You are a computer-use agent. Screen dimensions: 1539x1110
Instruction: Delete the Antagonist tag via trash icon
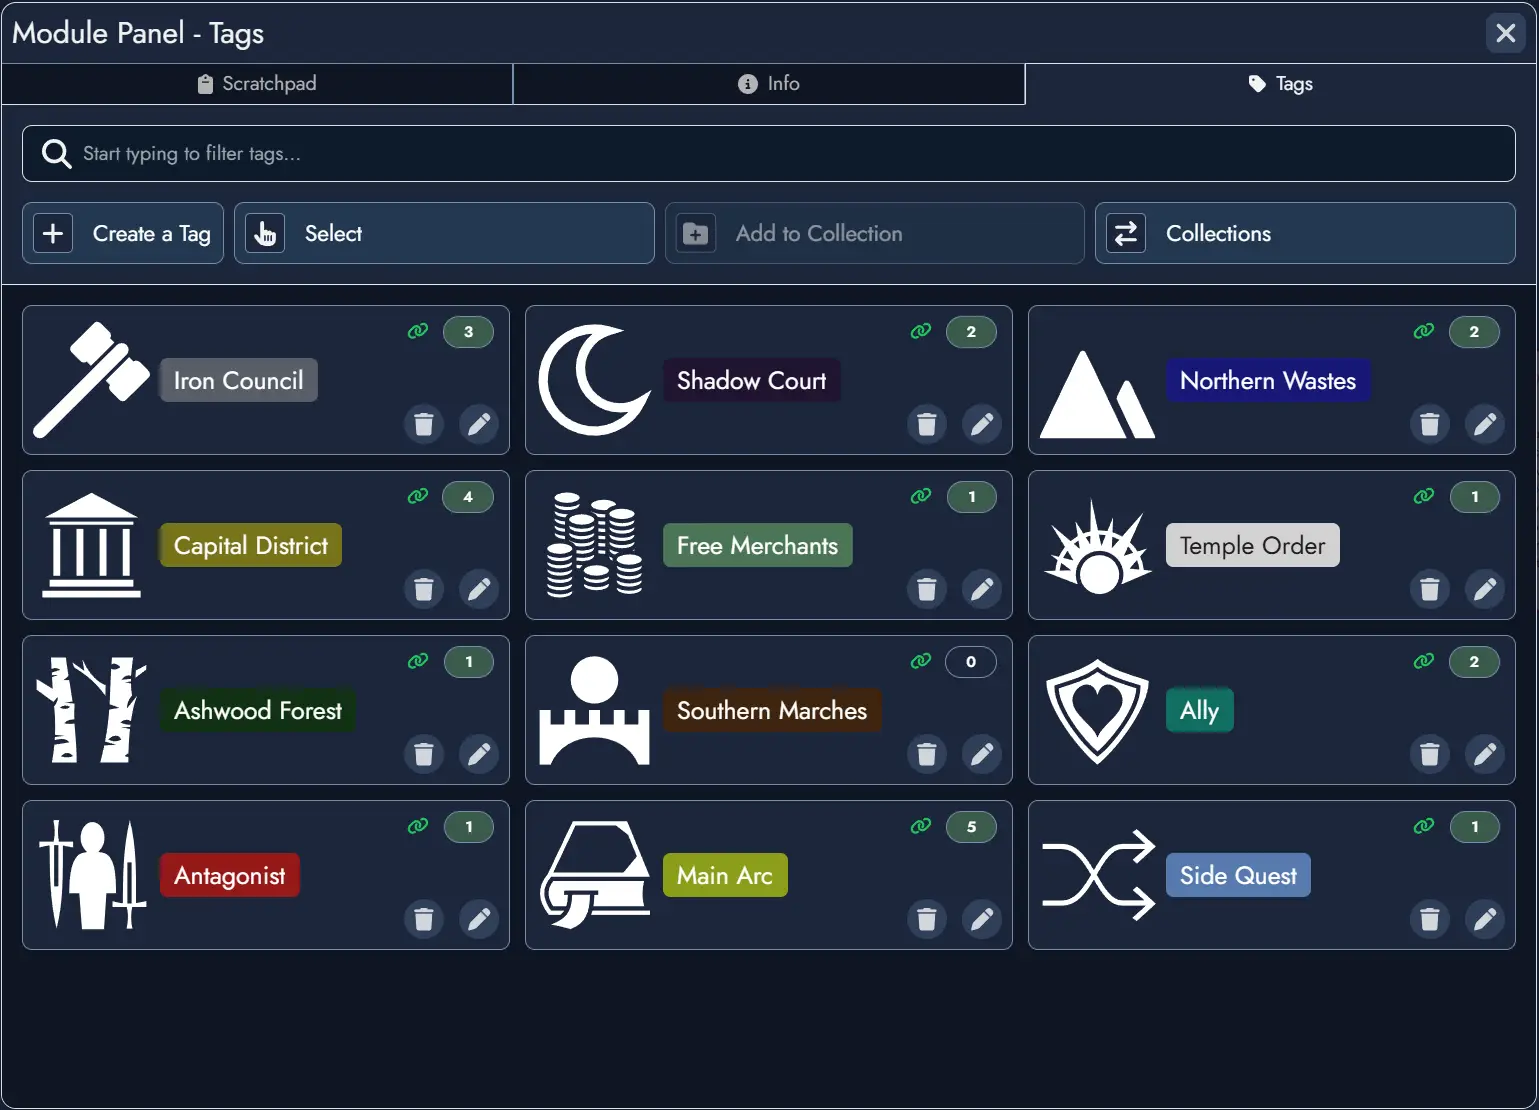[x=424, y=919]
